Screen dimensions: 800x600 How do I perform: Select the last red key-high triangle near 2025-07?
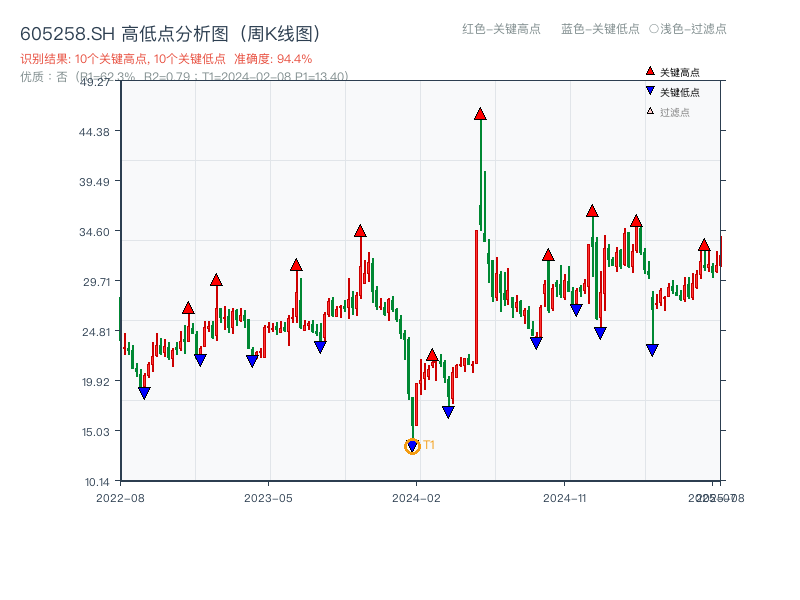tap(704, 245)
